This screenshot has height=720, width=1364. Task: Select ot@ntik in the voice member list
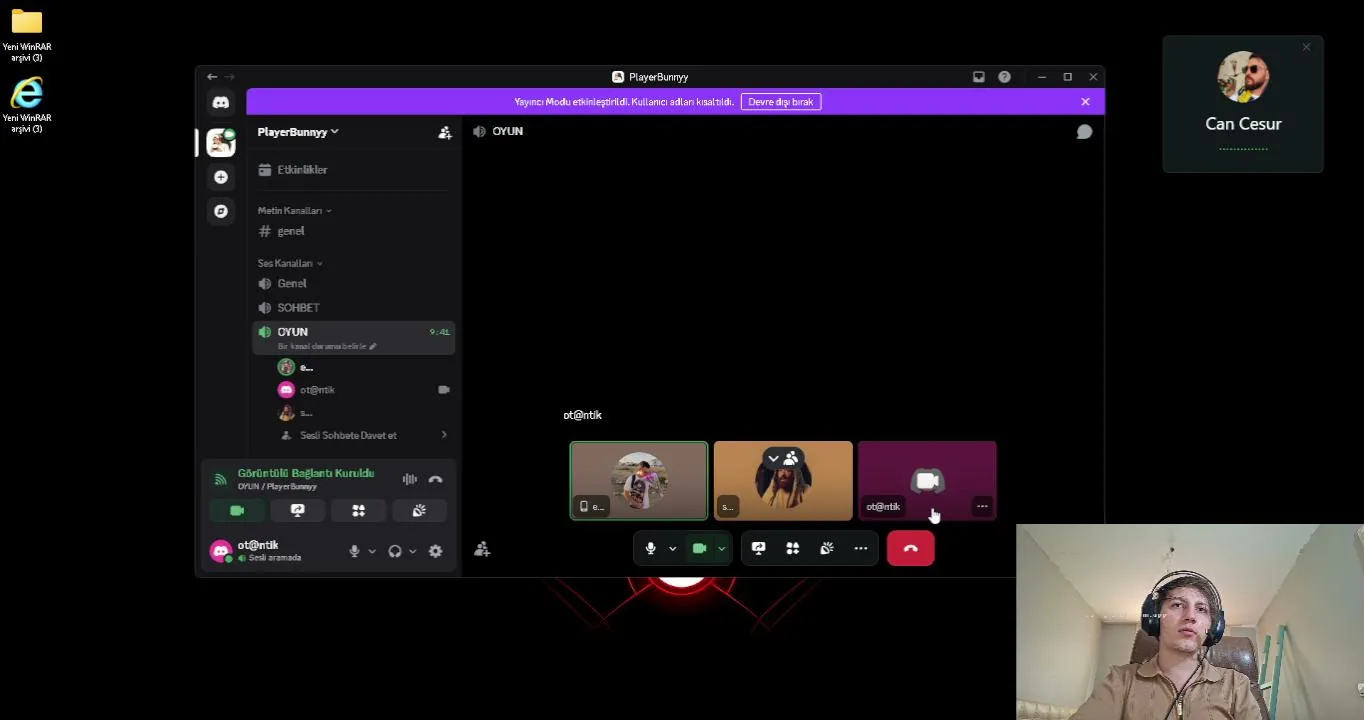[364, 390]
